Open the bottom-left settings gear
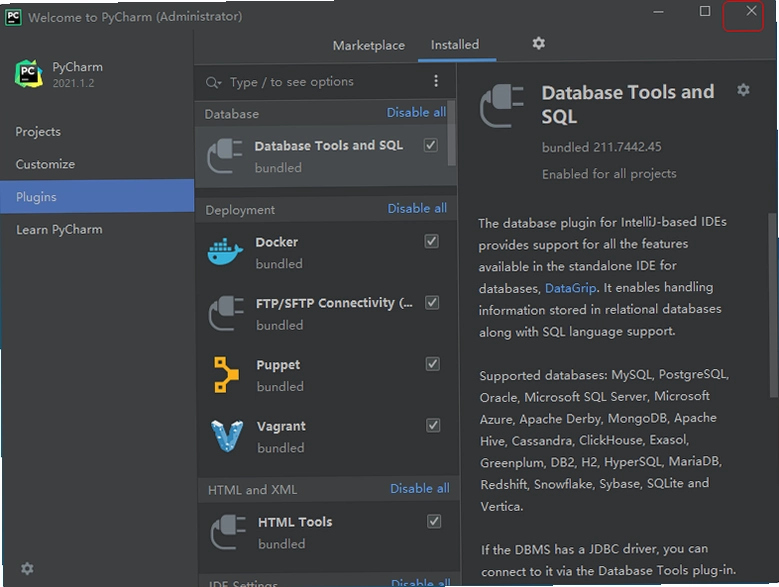Viewport: 779px width, 587px height. coord(27,568)
